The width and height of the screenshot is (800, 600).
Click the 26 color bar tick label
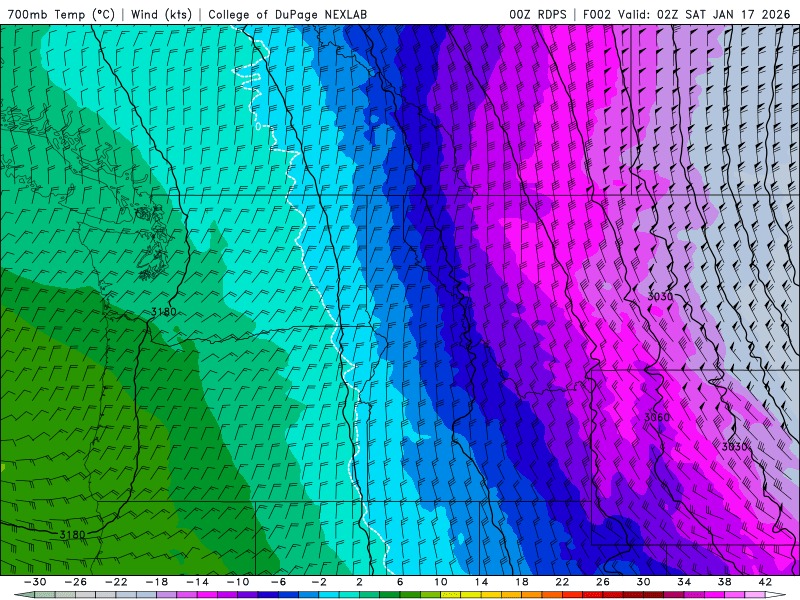click(603, 582)
